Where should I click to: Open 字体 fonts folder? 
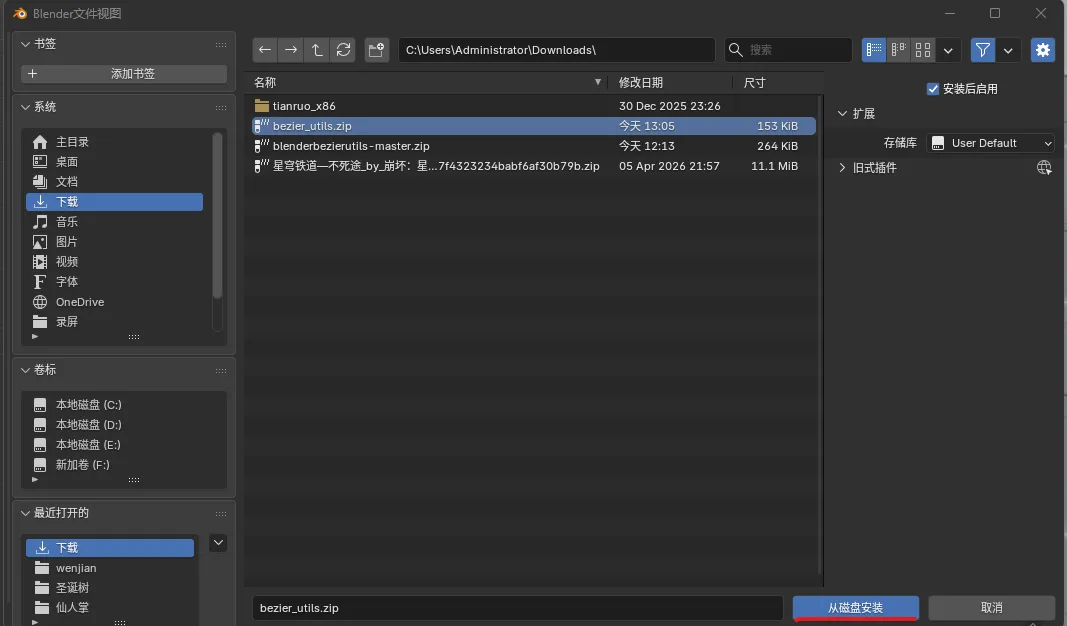tap(114, 282)
